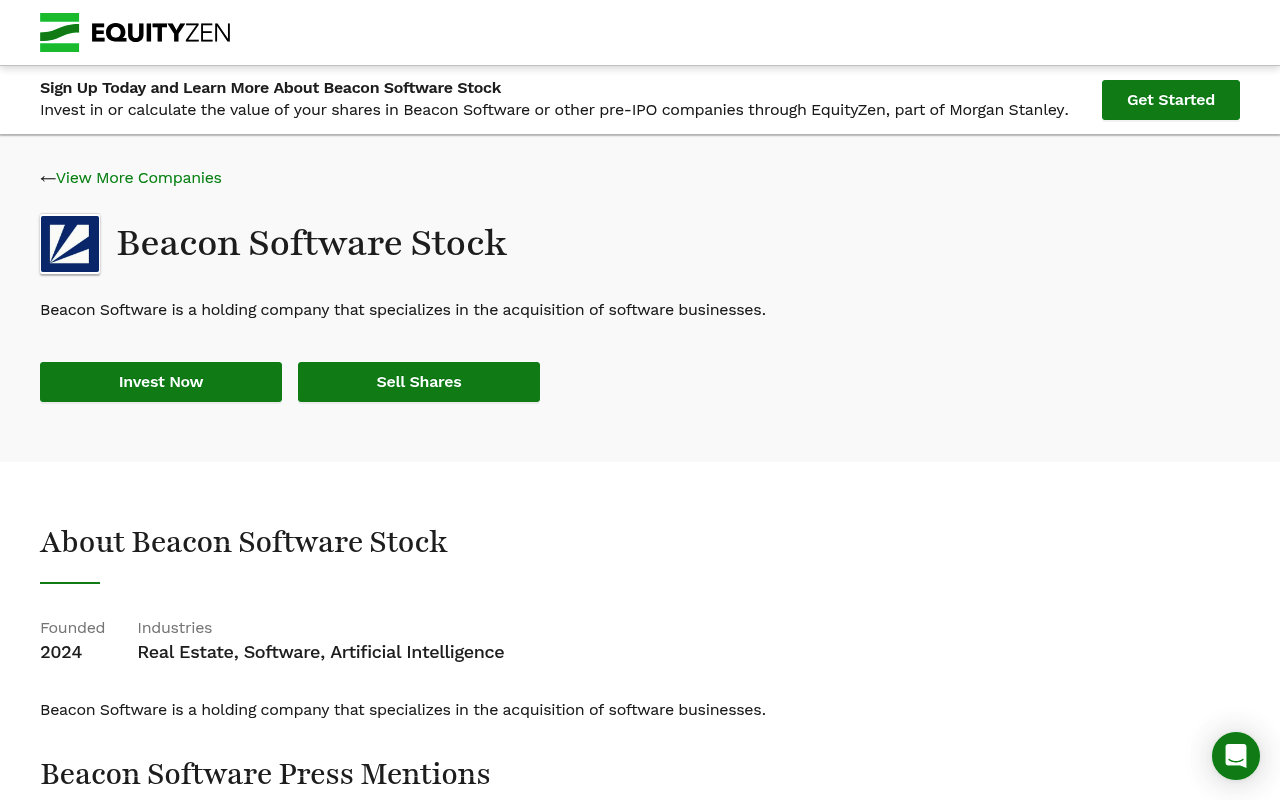
Task: Click the Beacon Software Stock page title
Action: 312,243
